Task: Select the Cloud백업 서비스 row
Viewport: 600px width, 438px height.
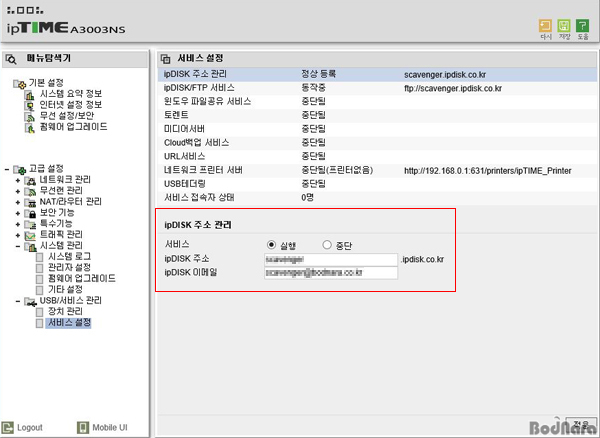Action: coord(377,143)
